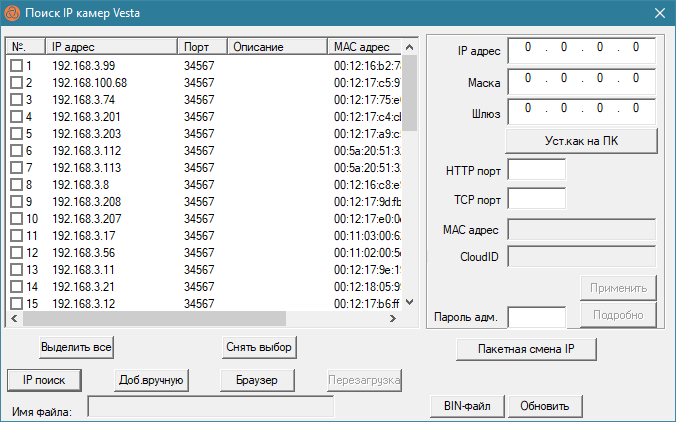The image size is (676, 422).
Task: Click the Порт column header
Action: coord(202,47)
